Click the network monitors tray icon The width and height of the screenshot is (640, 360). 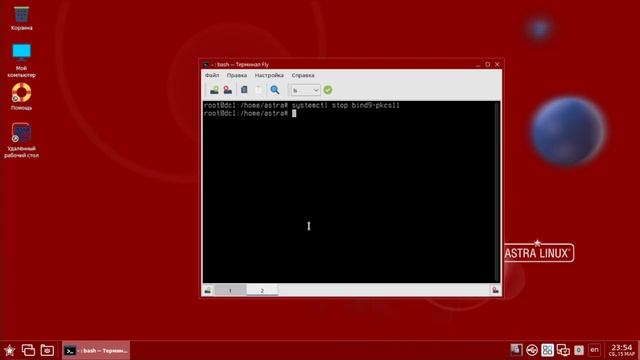coord(563,350)
